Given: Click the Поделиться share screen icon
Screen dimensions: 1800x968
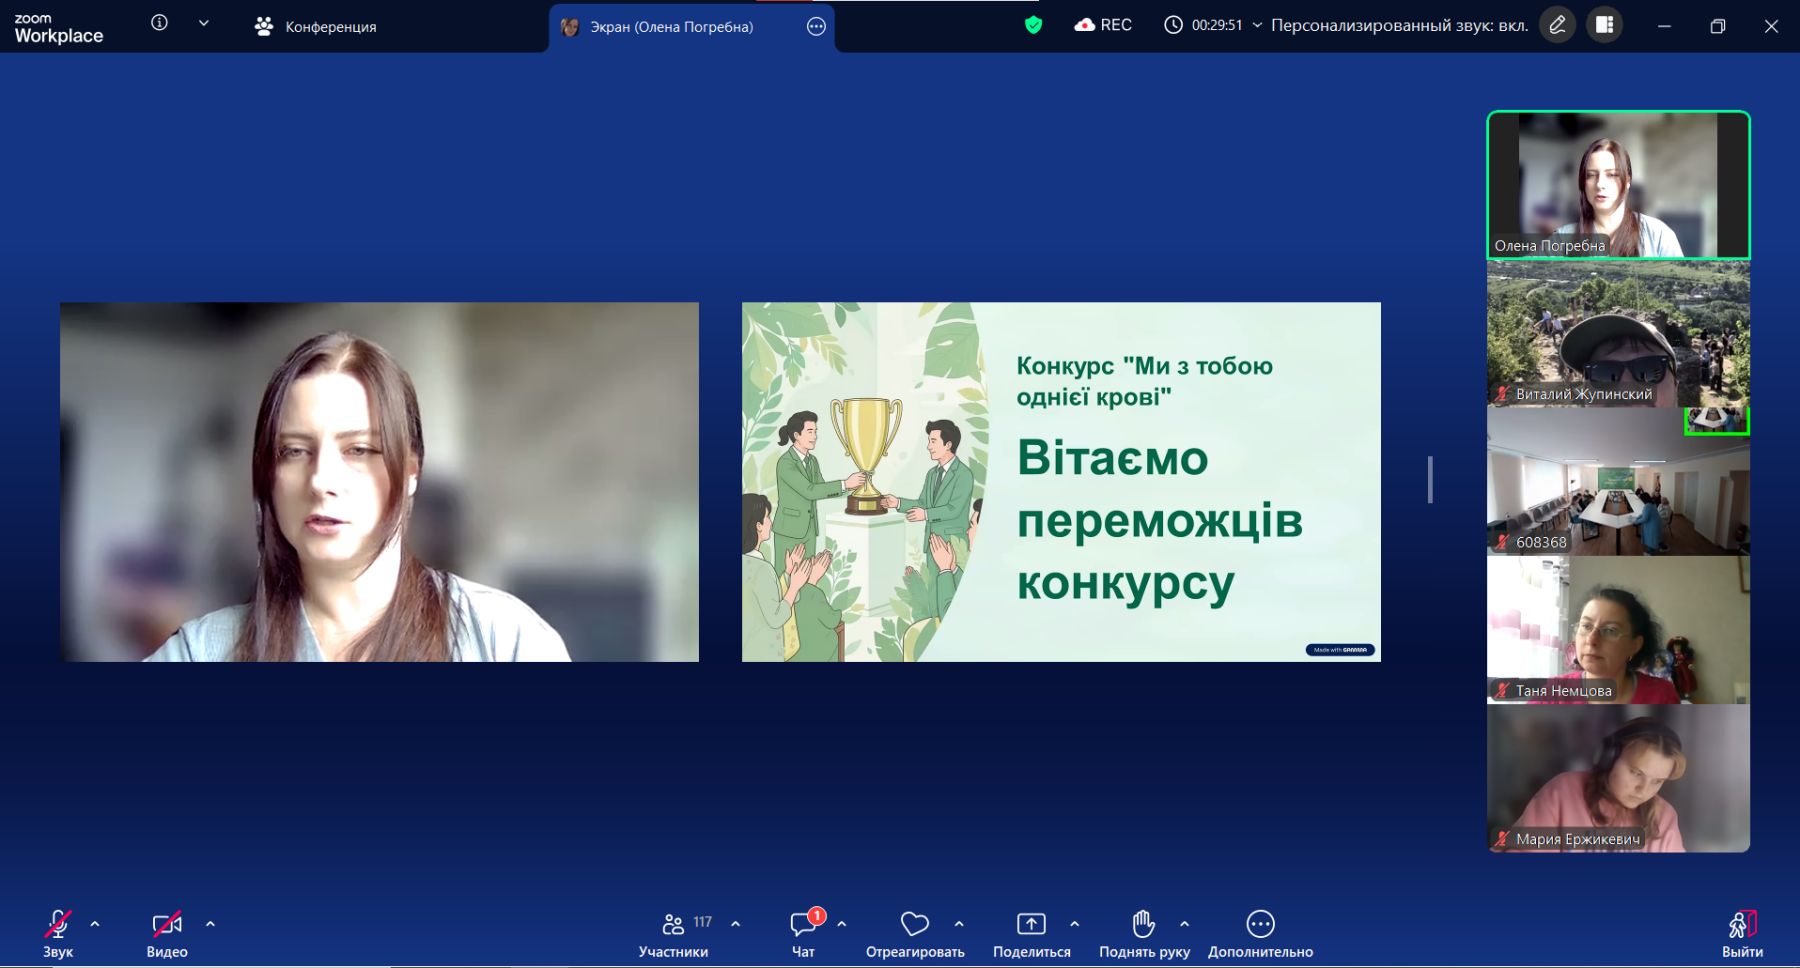Looking at the screenshot, I should 1031,924.
